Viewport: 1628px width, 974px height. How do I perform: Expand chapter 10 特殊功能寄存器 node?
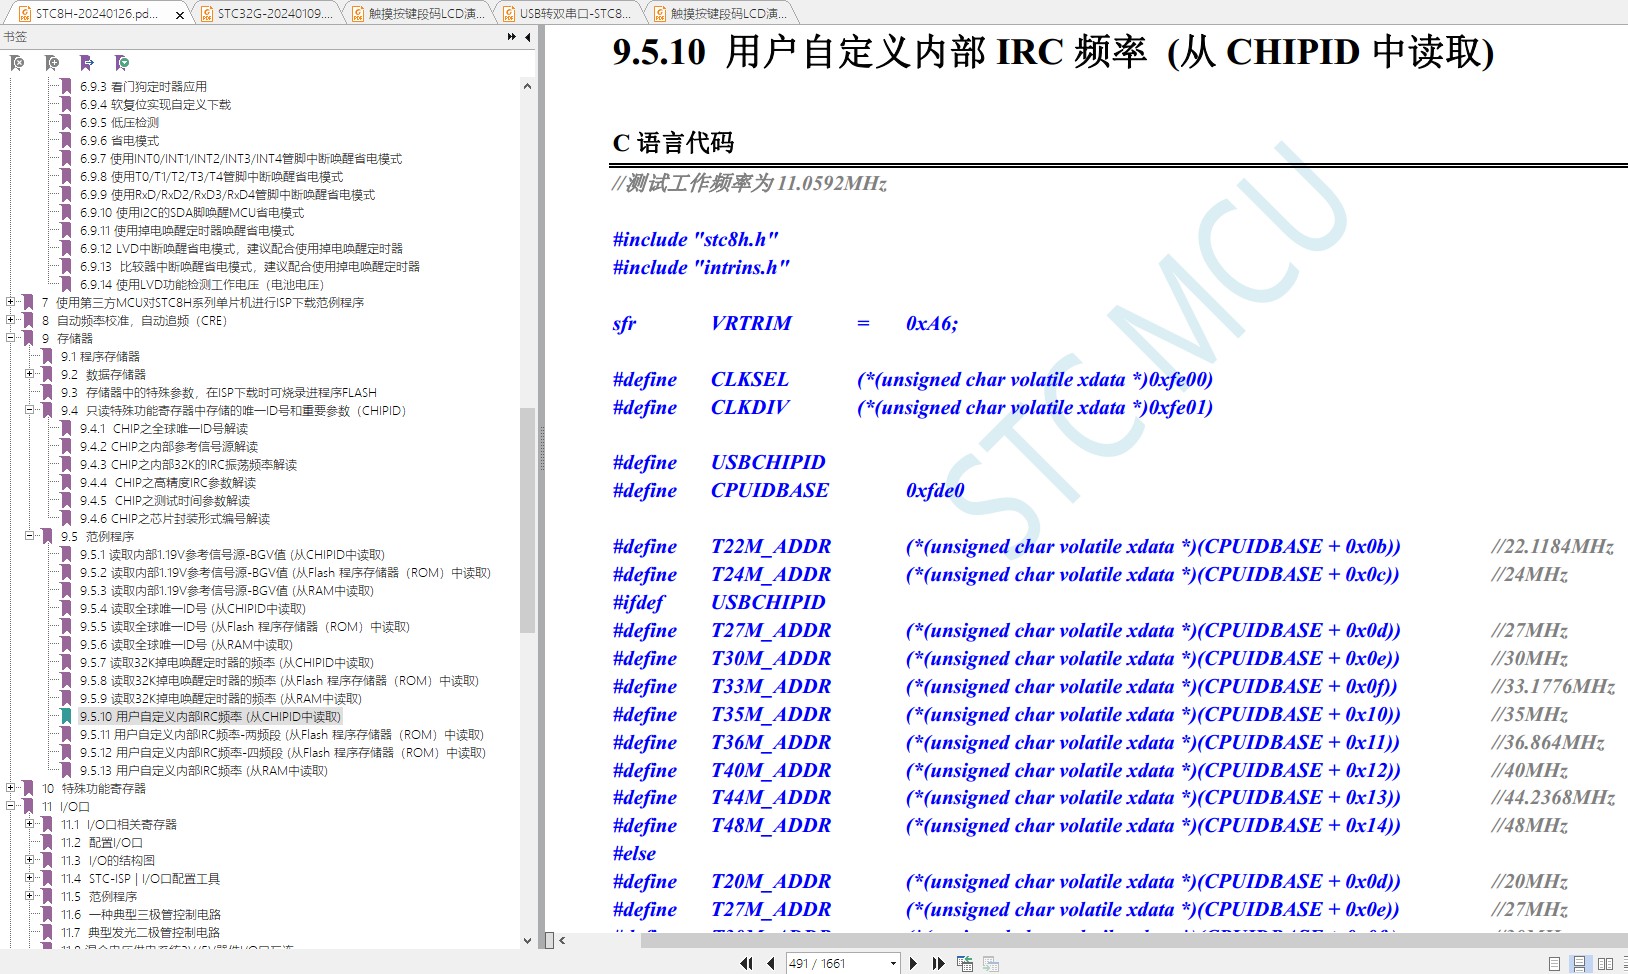(10, 788)
